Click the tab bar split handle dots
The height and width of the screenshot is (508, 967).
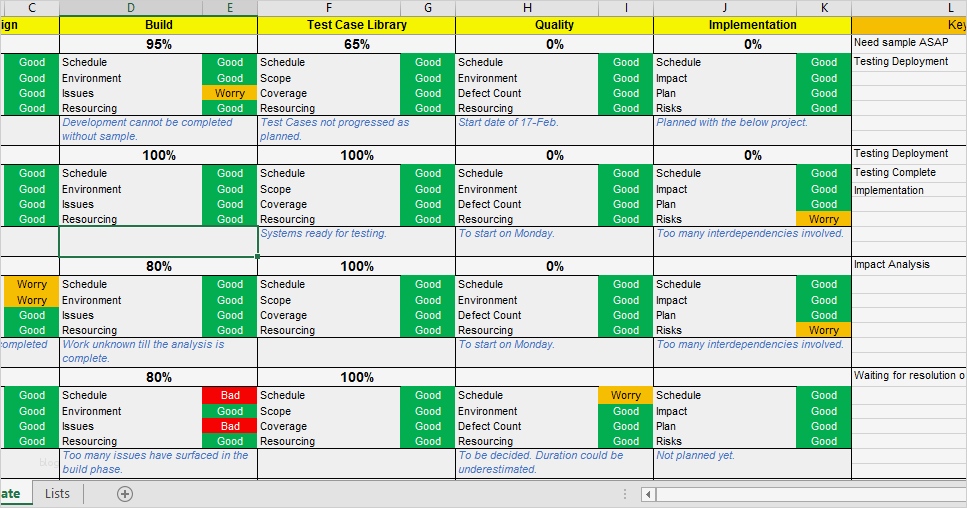(x=625, y=494)
